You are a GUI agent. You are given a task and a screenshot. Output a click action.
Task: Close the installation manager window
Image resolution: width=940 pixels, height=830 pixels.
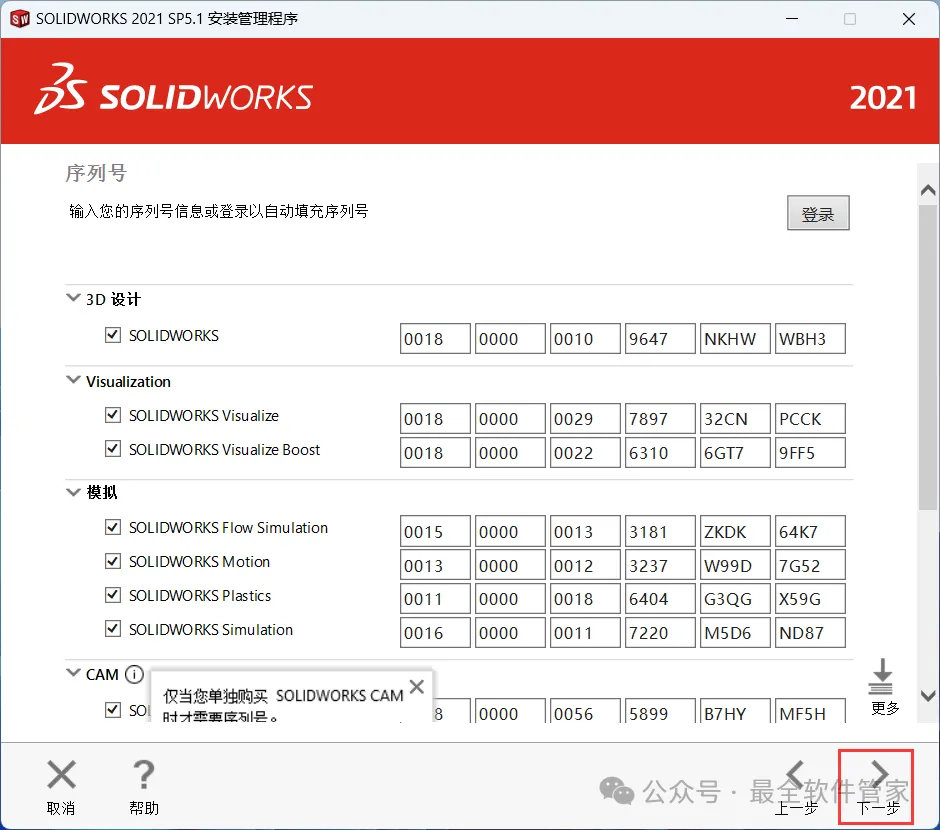(x=908, y=19)
